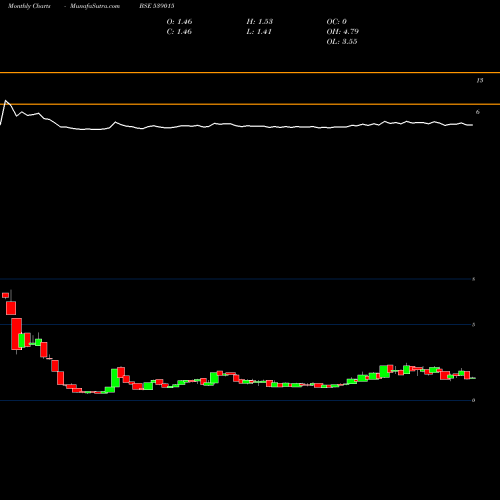Image resolution: width=500 pixels, height=500 pixels.
Task: Click the open value O: 1.46
Action: [179, 22]
